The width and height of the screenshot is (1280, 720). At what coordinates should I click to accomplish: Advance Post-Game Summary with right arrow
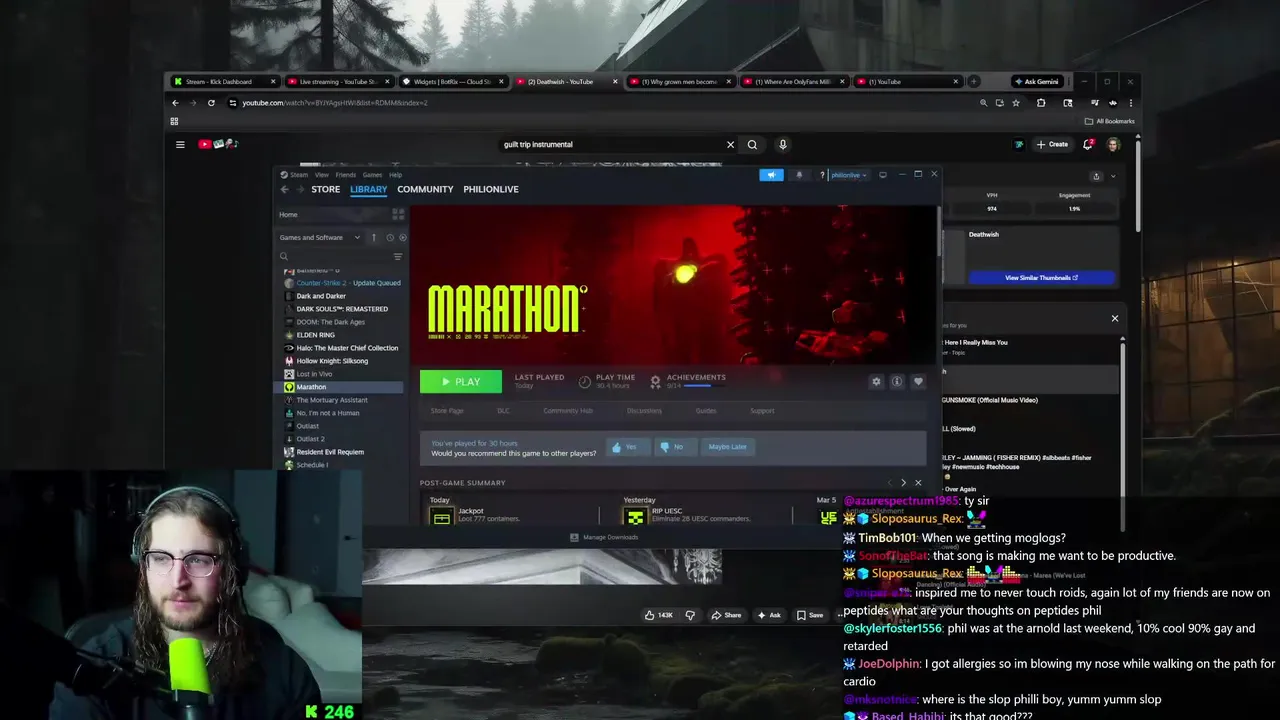coord(903,483)
